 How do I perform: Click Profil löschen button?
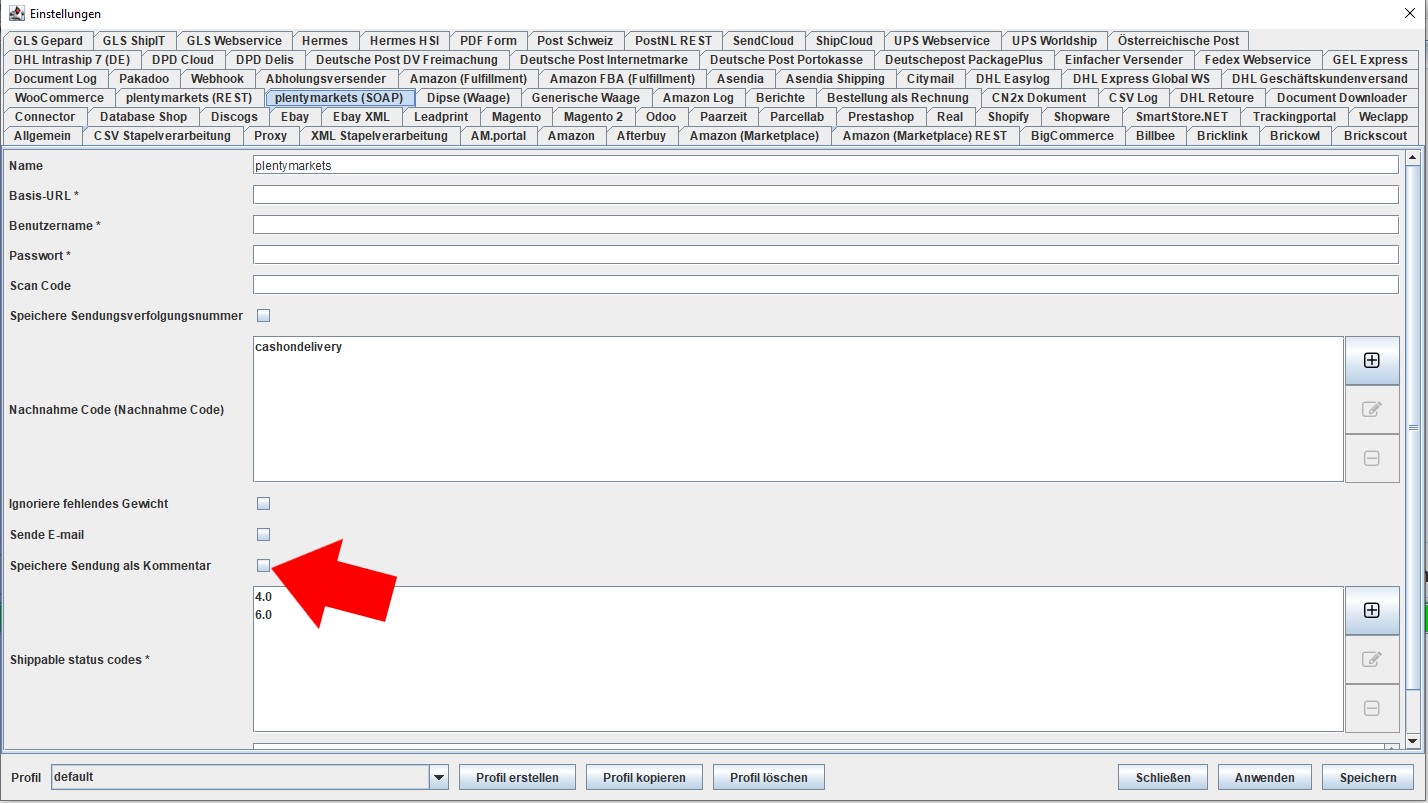click(x=769, y=777)
